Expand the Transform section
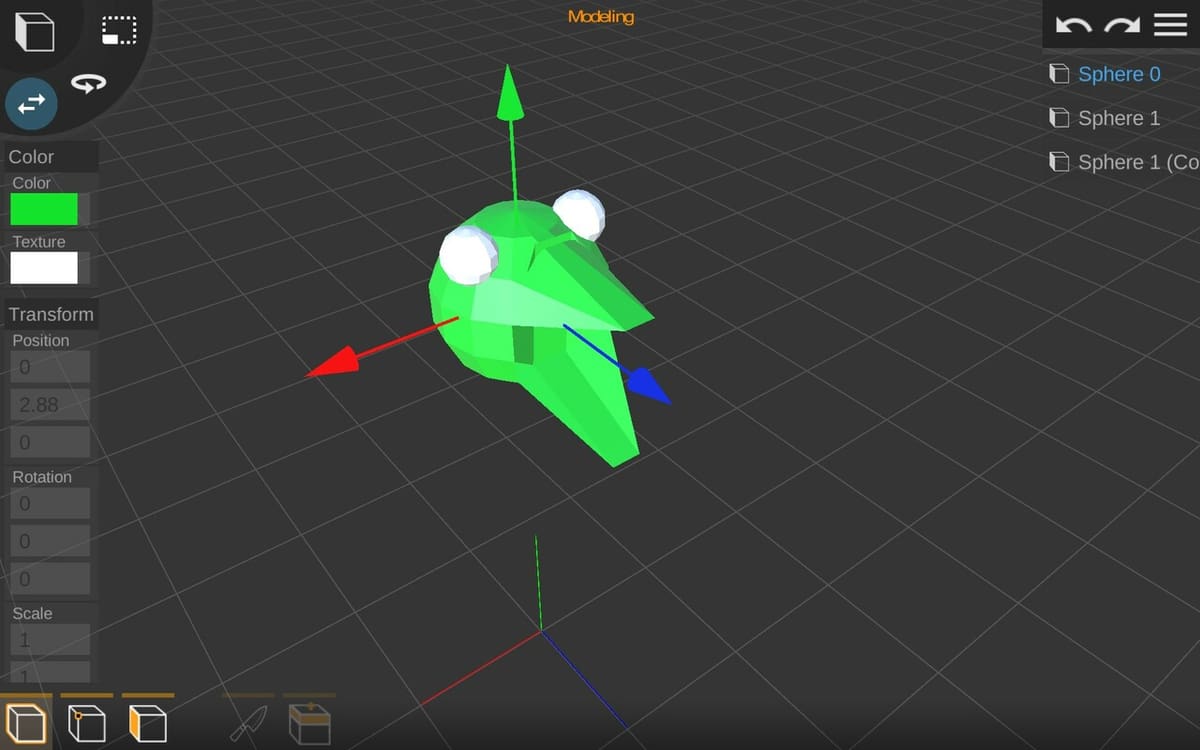The width and height of the screenshot is (1200, 750). tap(51, 314)
